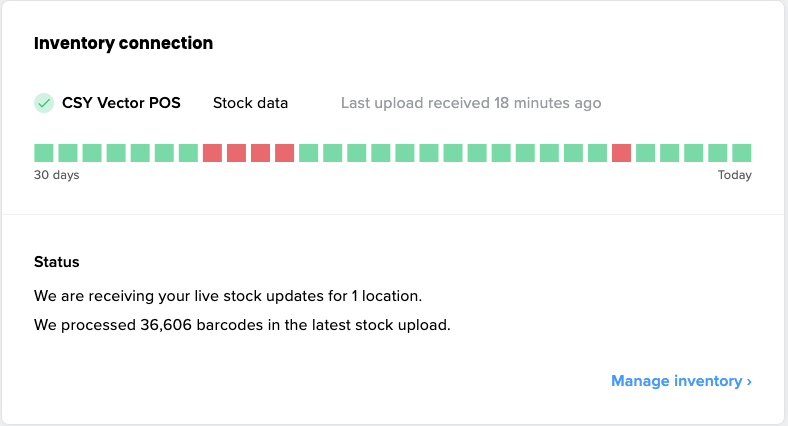Click the first red square in the four-red group

point(212,153)
